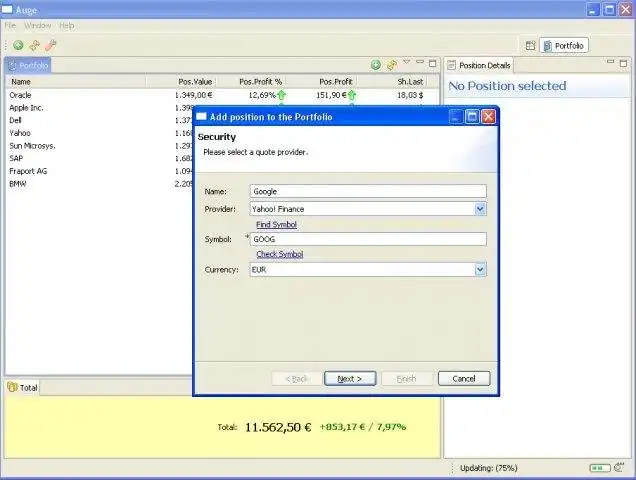Minimize the Auge main window
The height and width of the screenshot is (480, 636).
[x=593, y=9]
